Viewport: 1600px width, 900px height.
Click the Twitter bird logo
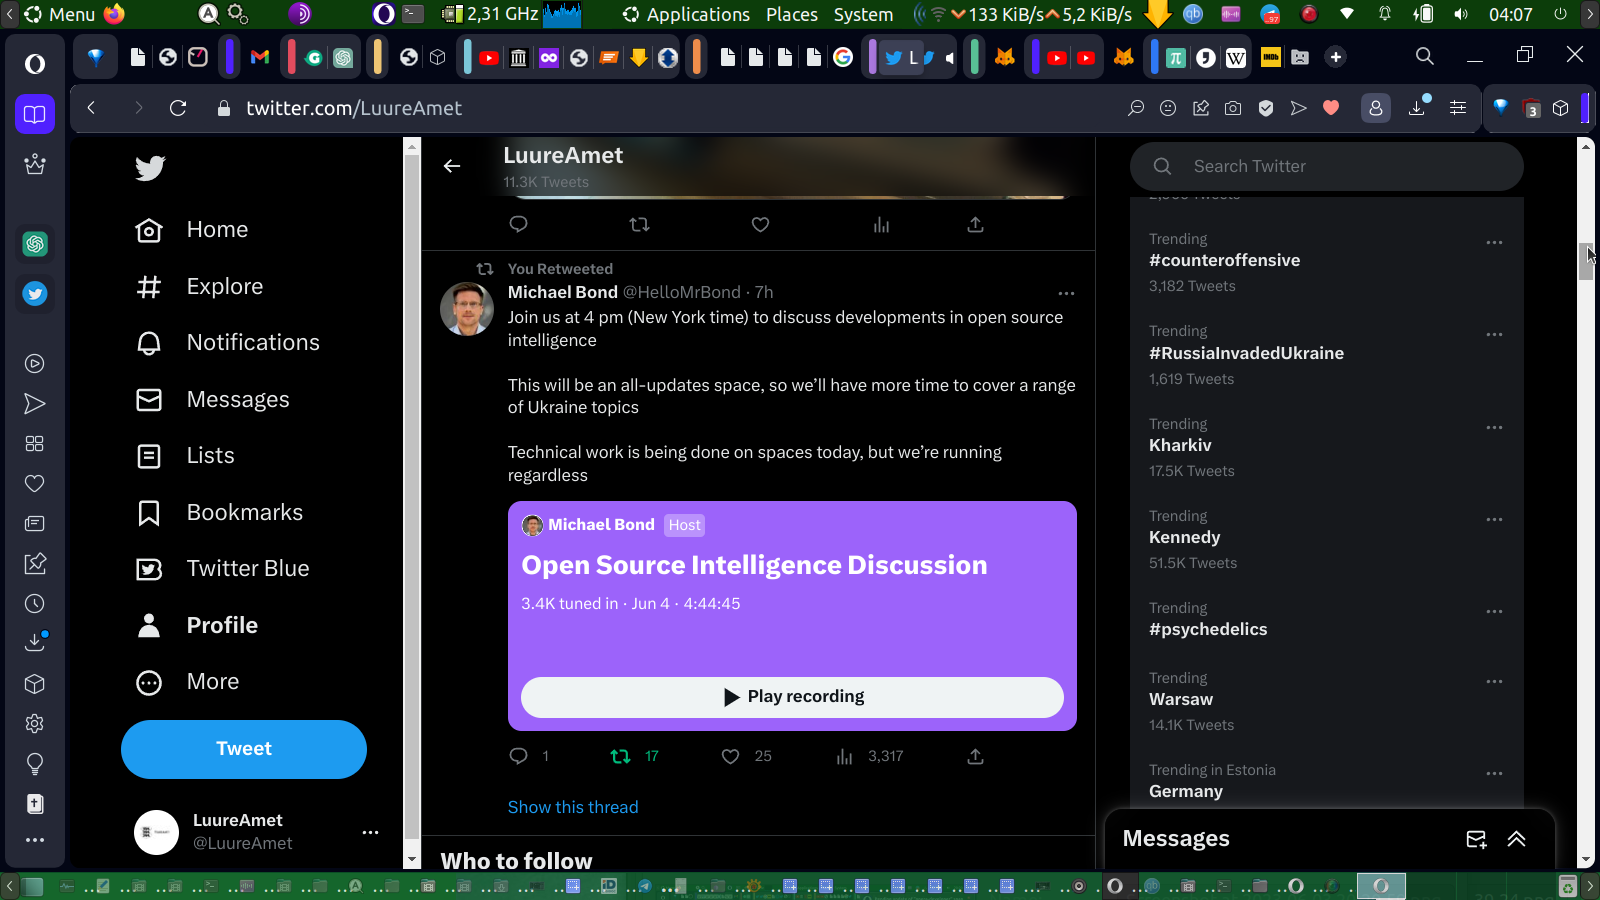(x=150, y=167)
